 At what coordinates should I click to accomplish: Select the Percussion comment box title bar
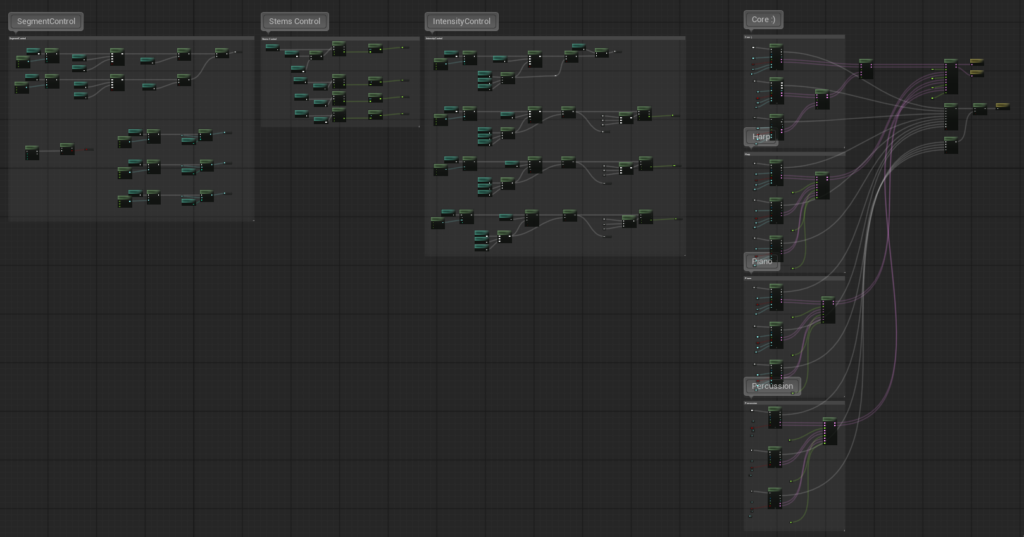795,403
